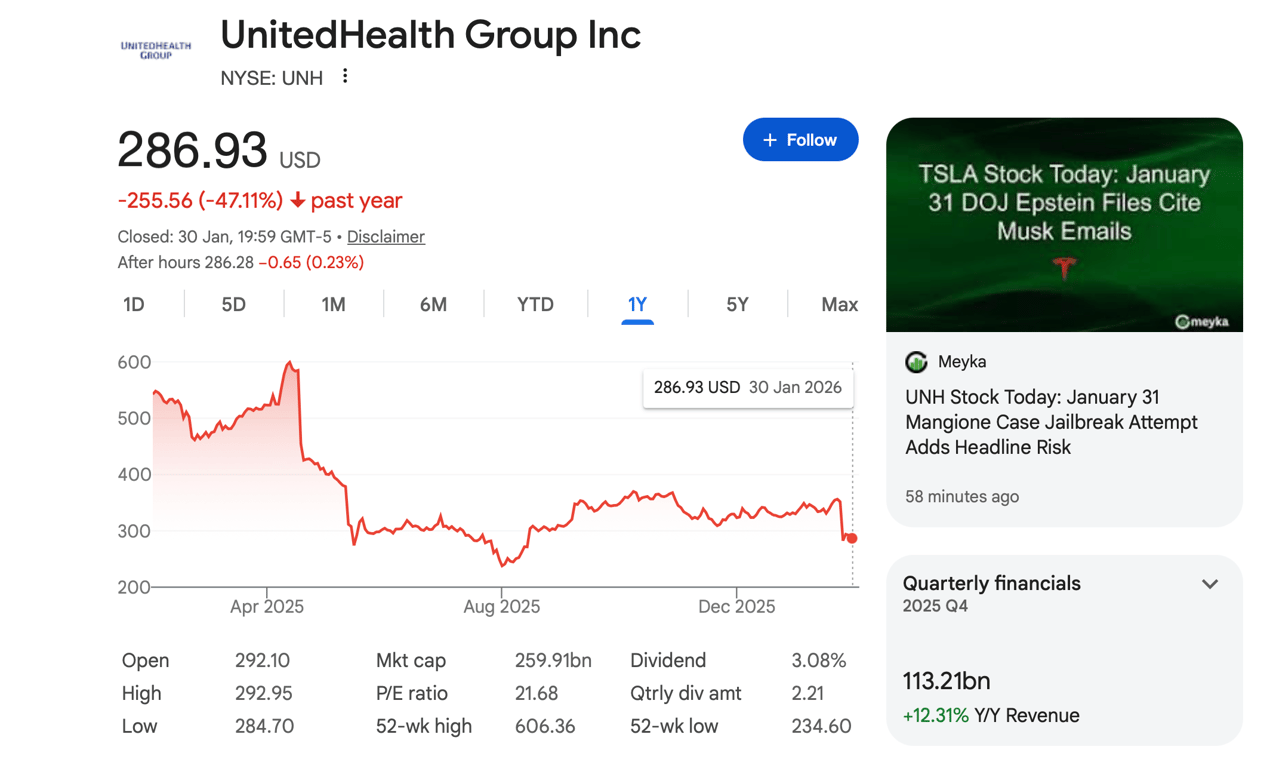Click the red down arrow past-year indicator
This screenshot has width=1270, height=768.
pyautogui.click(x=298, y=201)
